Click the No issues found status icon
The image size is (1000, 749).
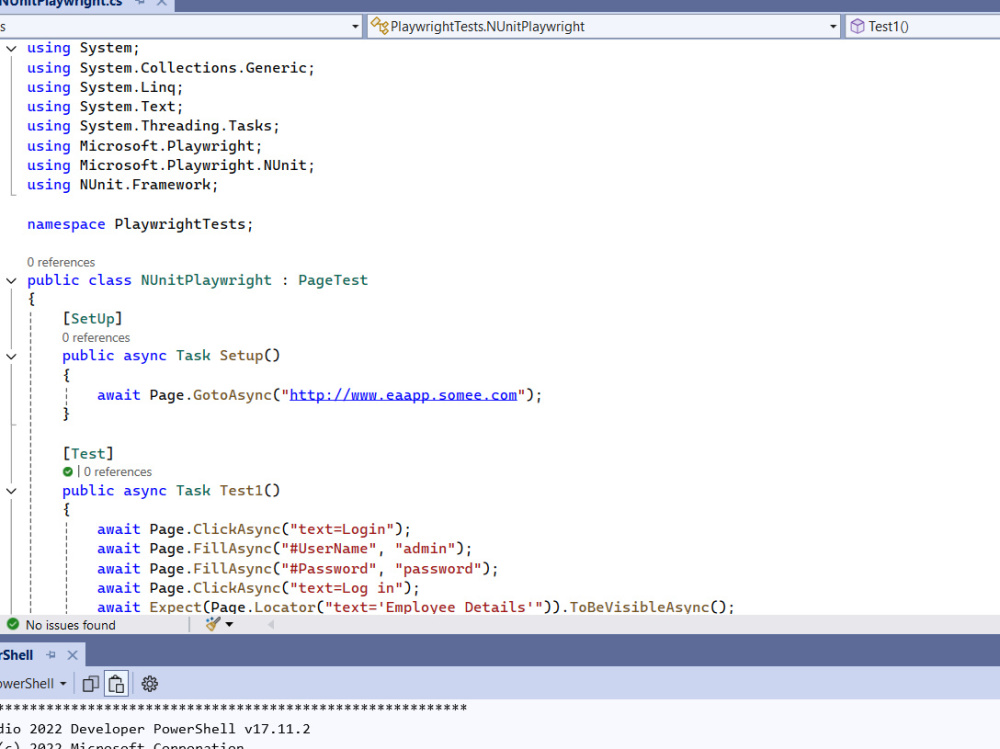click(x=13, y=624)
